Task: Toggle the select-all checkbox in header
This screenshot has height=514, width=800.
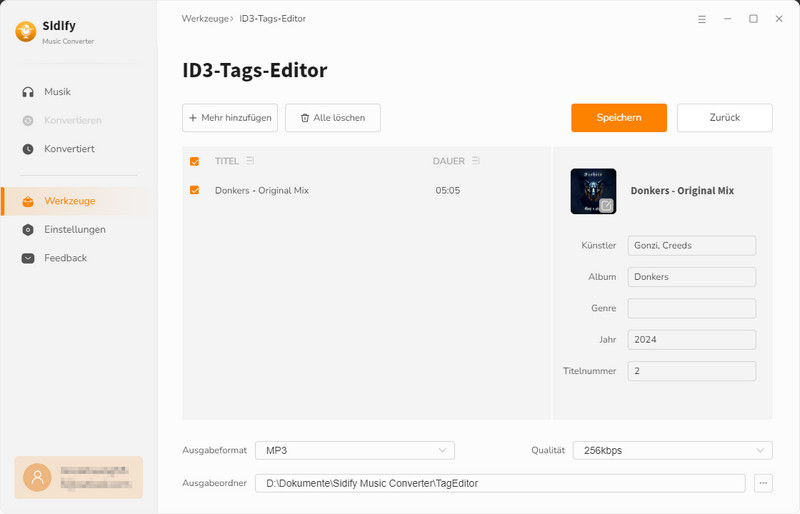Action: coord(194,161)
